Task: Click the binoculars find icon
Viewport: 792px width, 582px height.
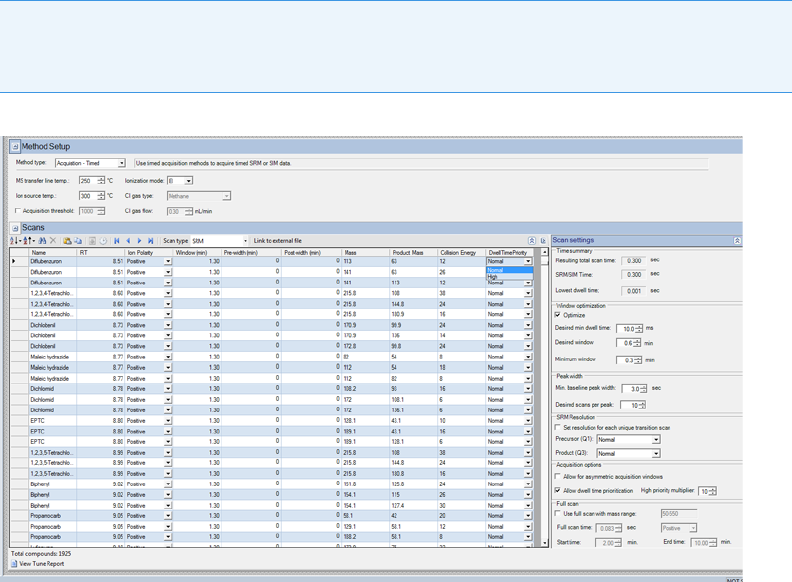Action: [x=43, y=241]
